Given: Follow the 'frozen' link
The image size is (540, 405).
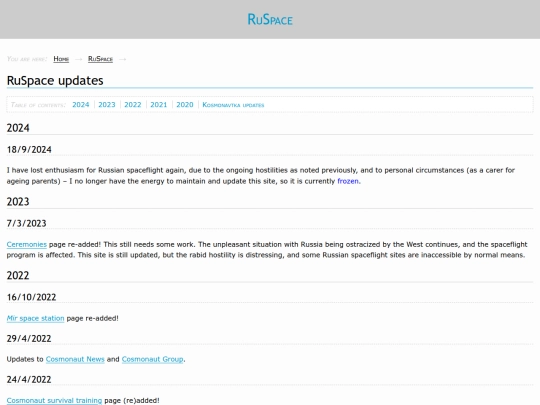Looking at the screenshot, I should pos(348,181).
